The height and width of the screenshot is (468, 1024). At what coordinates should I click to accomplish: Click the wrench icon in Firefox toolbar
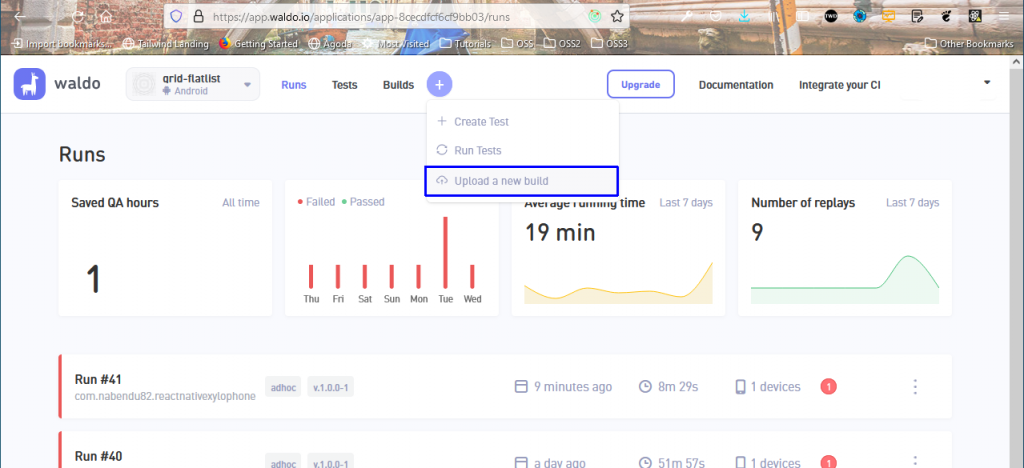click(x=686, y=17)
